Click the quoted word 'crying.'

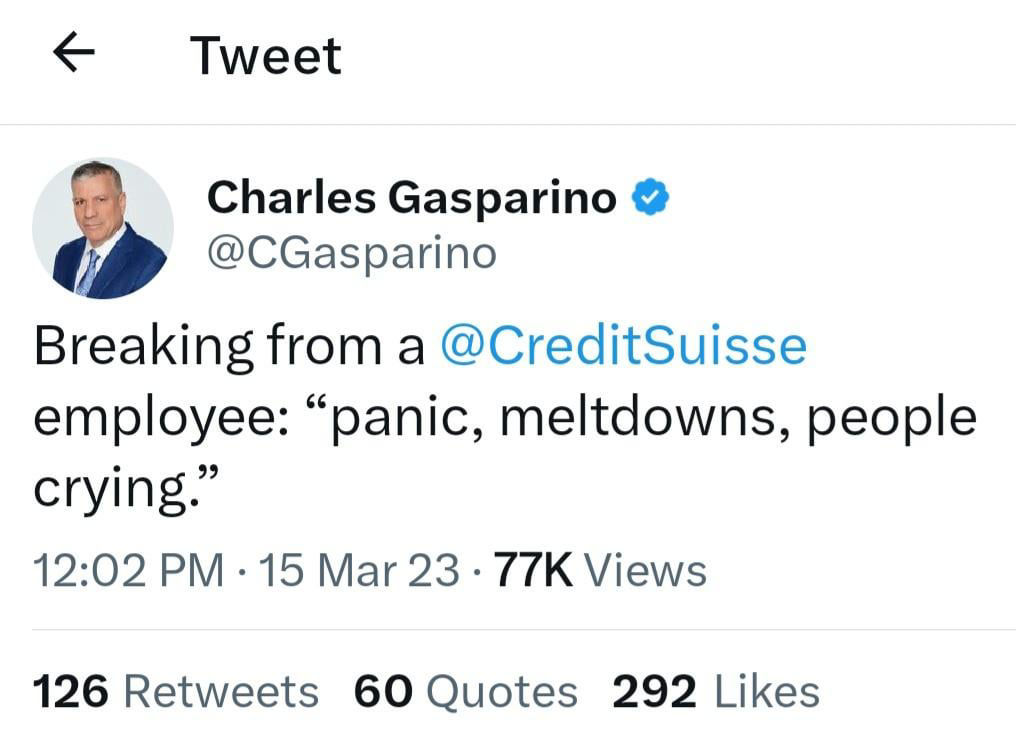click(x=124, y=488)
